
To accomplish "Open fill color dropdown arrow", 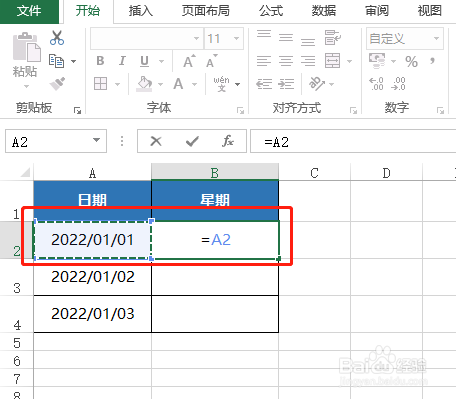I will pos(160,84).
